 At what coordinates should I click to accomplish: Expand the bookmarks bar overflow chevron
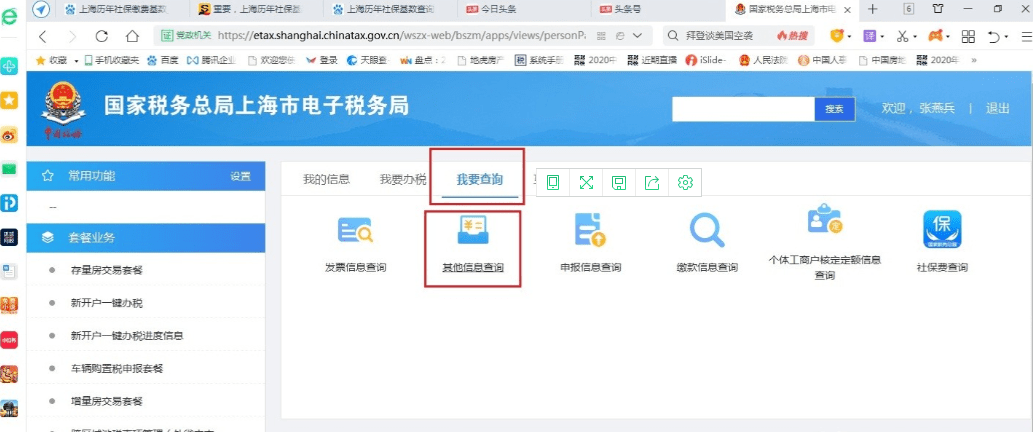pyautogui.click(x=974, y=60)
